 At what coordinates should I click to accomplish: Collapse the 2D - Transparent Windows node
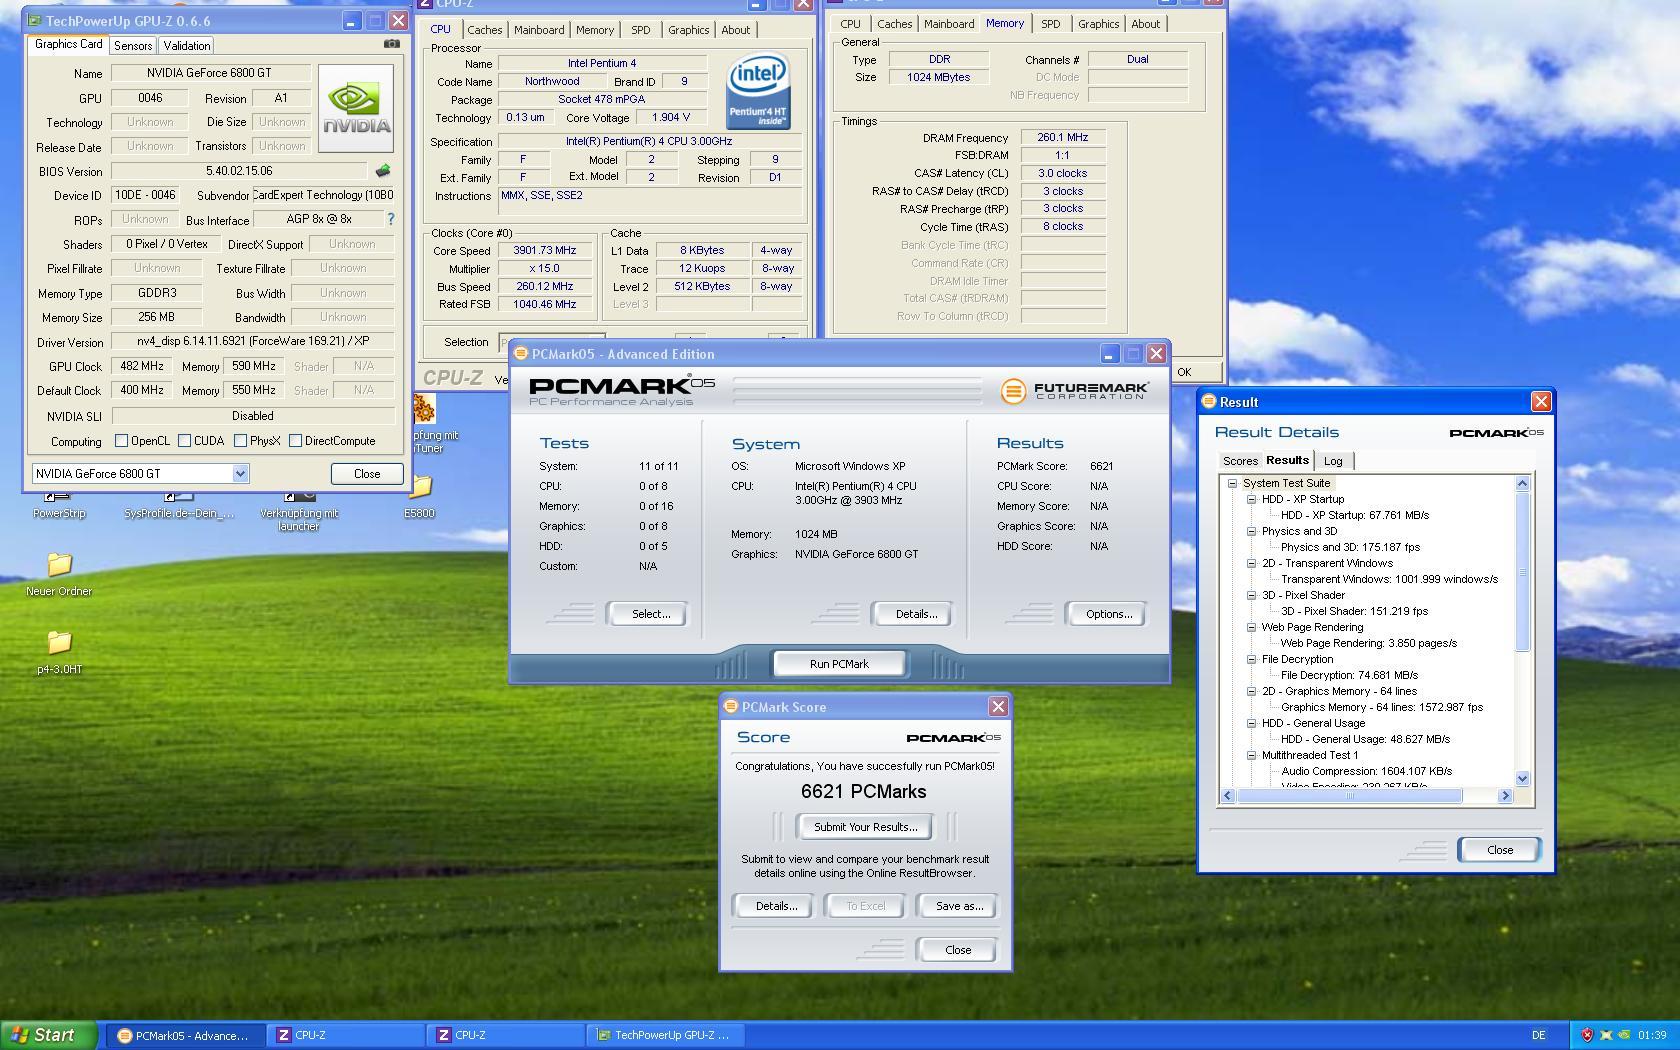click(x=1251, y=563)
